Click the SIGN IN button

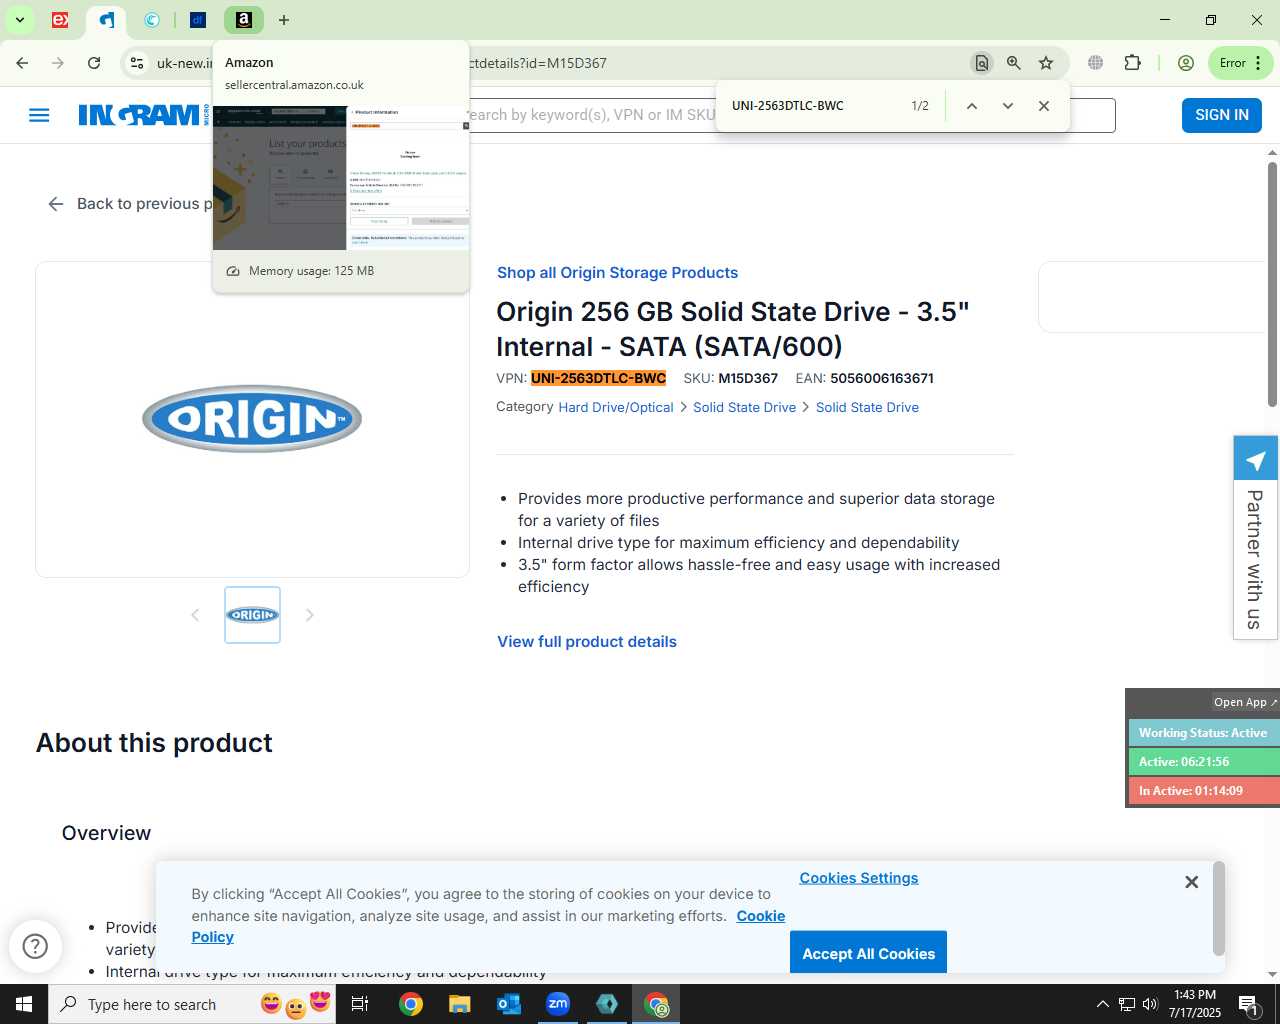point(1222,115)
